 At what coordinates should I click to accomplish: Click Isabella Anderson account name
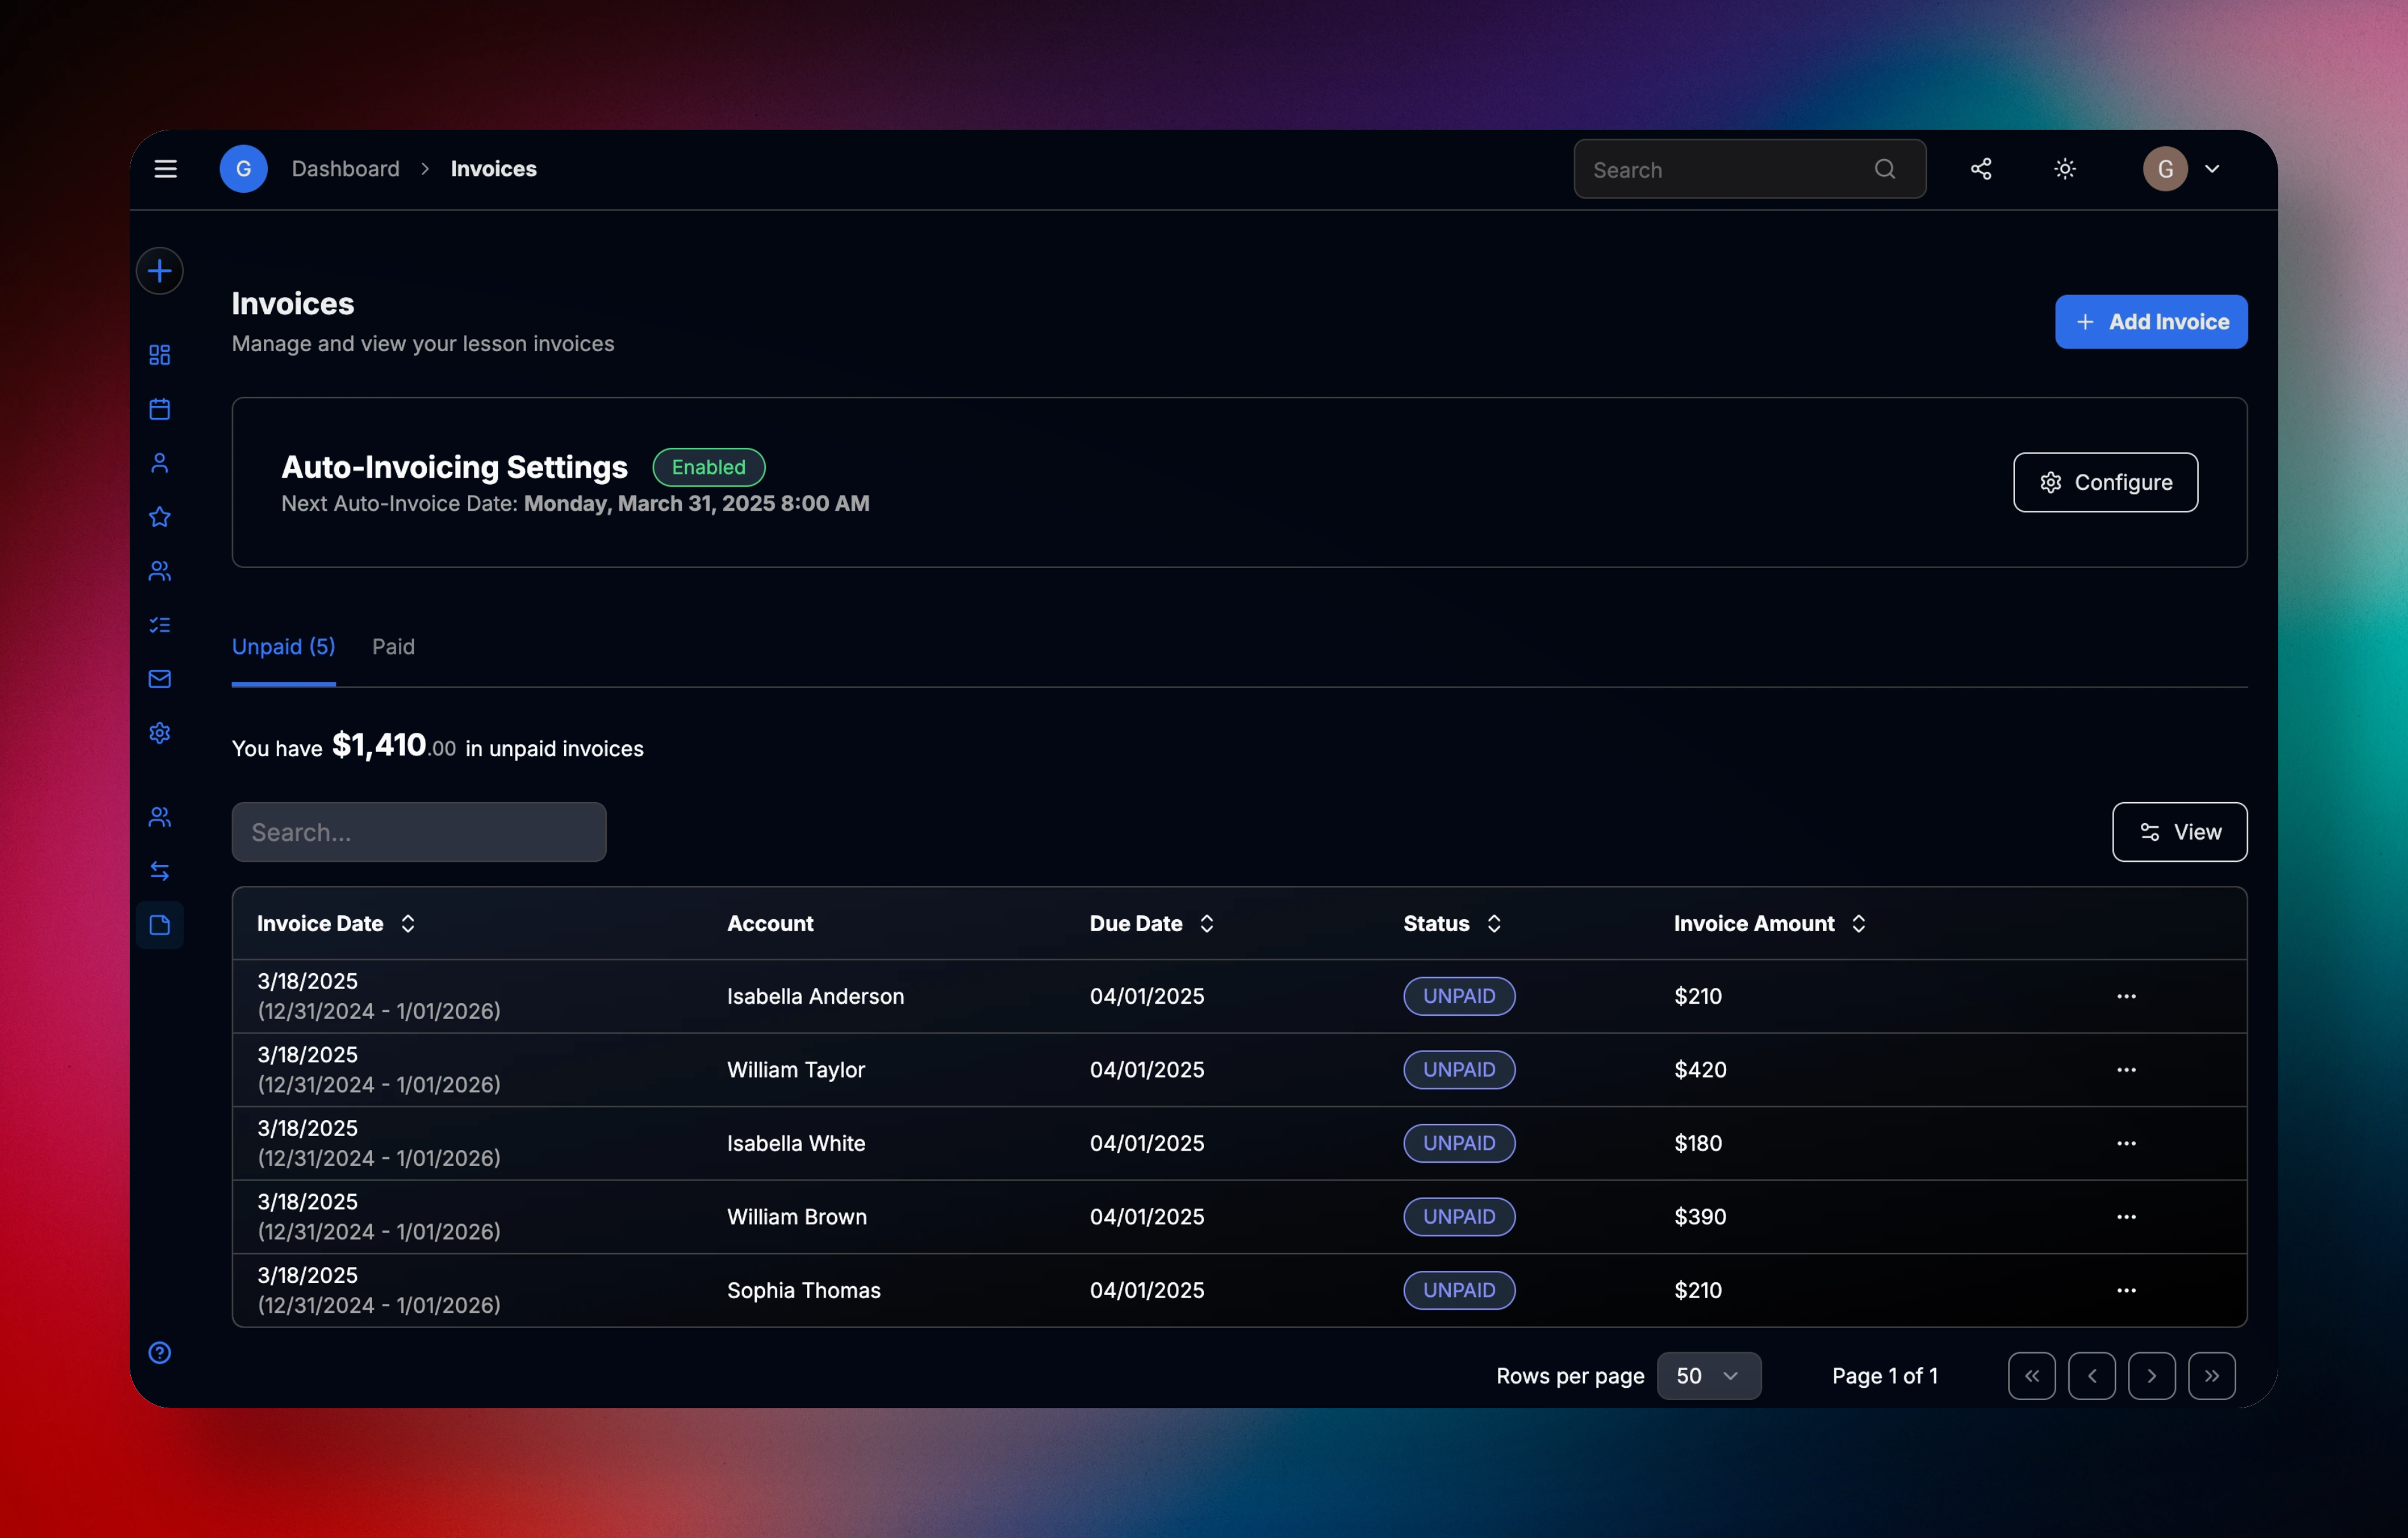tap(816, 996)
